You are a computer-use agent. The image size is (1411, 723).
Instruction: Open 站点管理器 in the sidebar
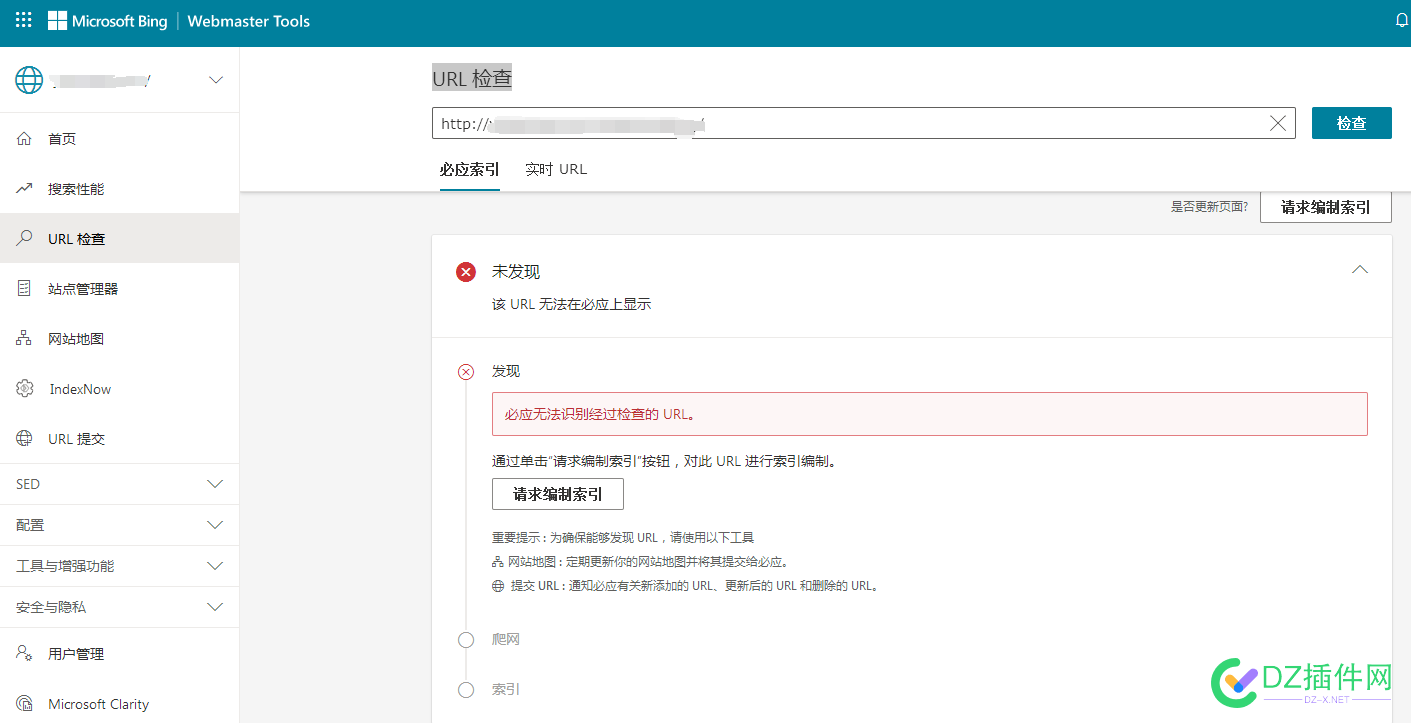point(120,288)
